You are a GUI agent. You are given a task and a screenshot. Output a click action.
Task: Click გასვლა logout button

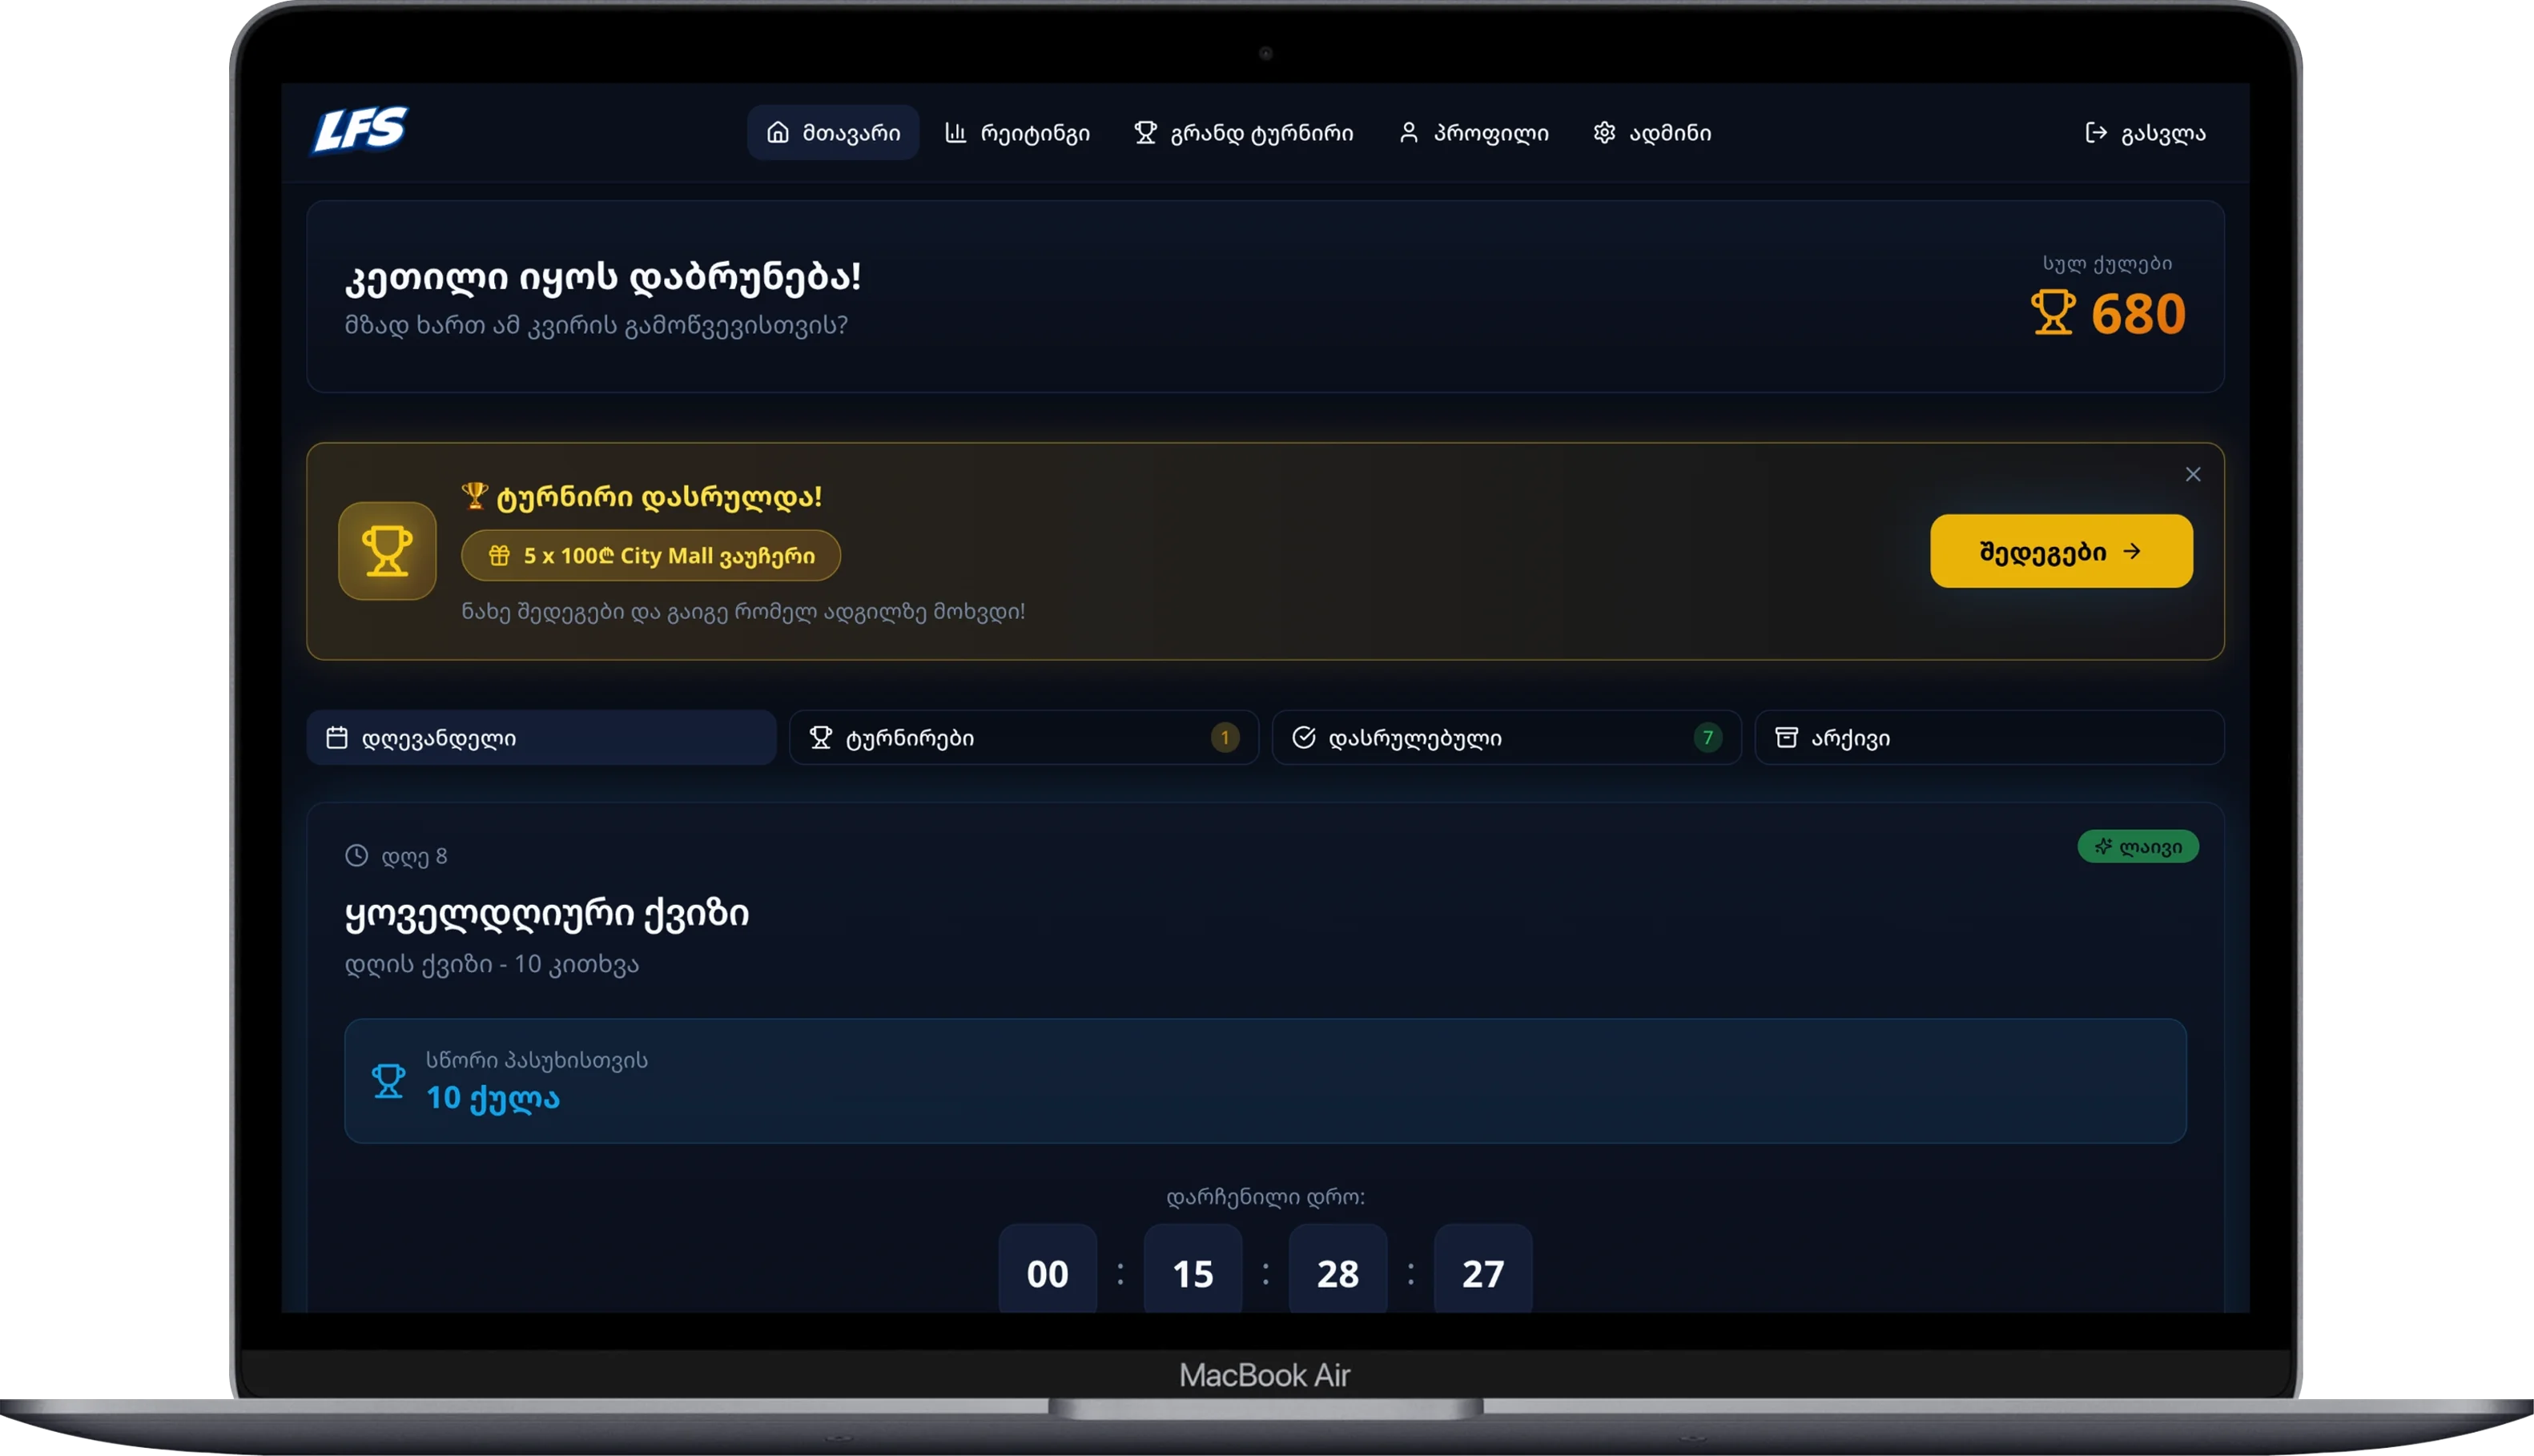tap(2145, 132)
